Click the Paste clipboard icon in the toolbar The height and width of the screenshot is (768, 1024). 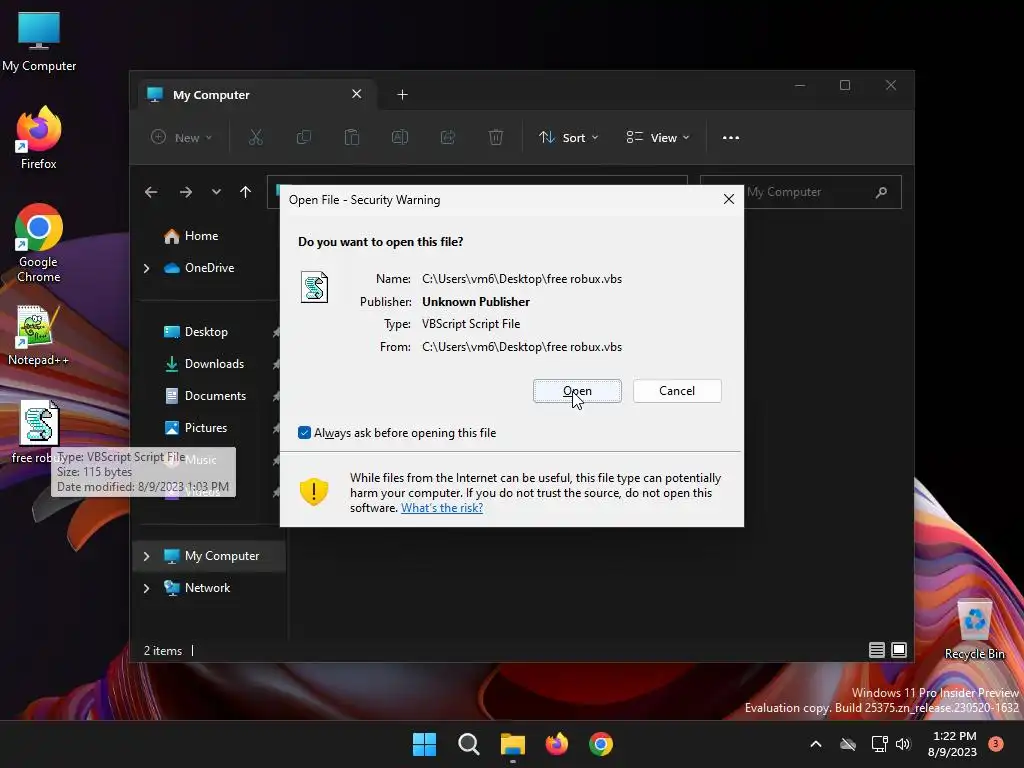(x=351, y=137)
